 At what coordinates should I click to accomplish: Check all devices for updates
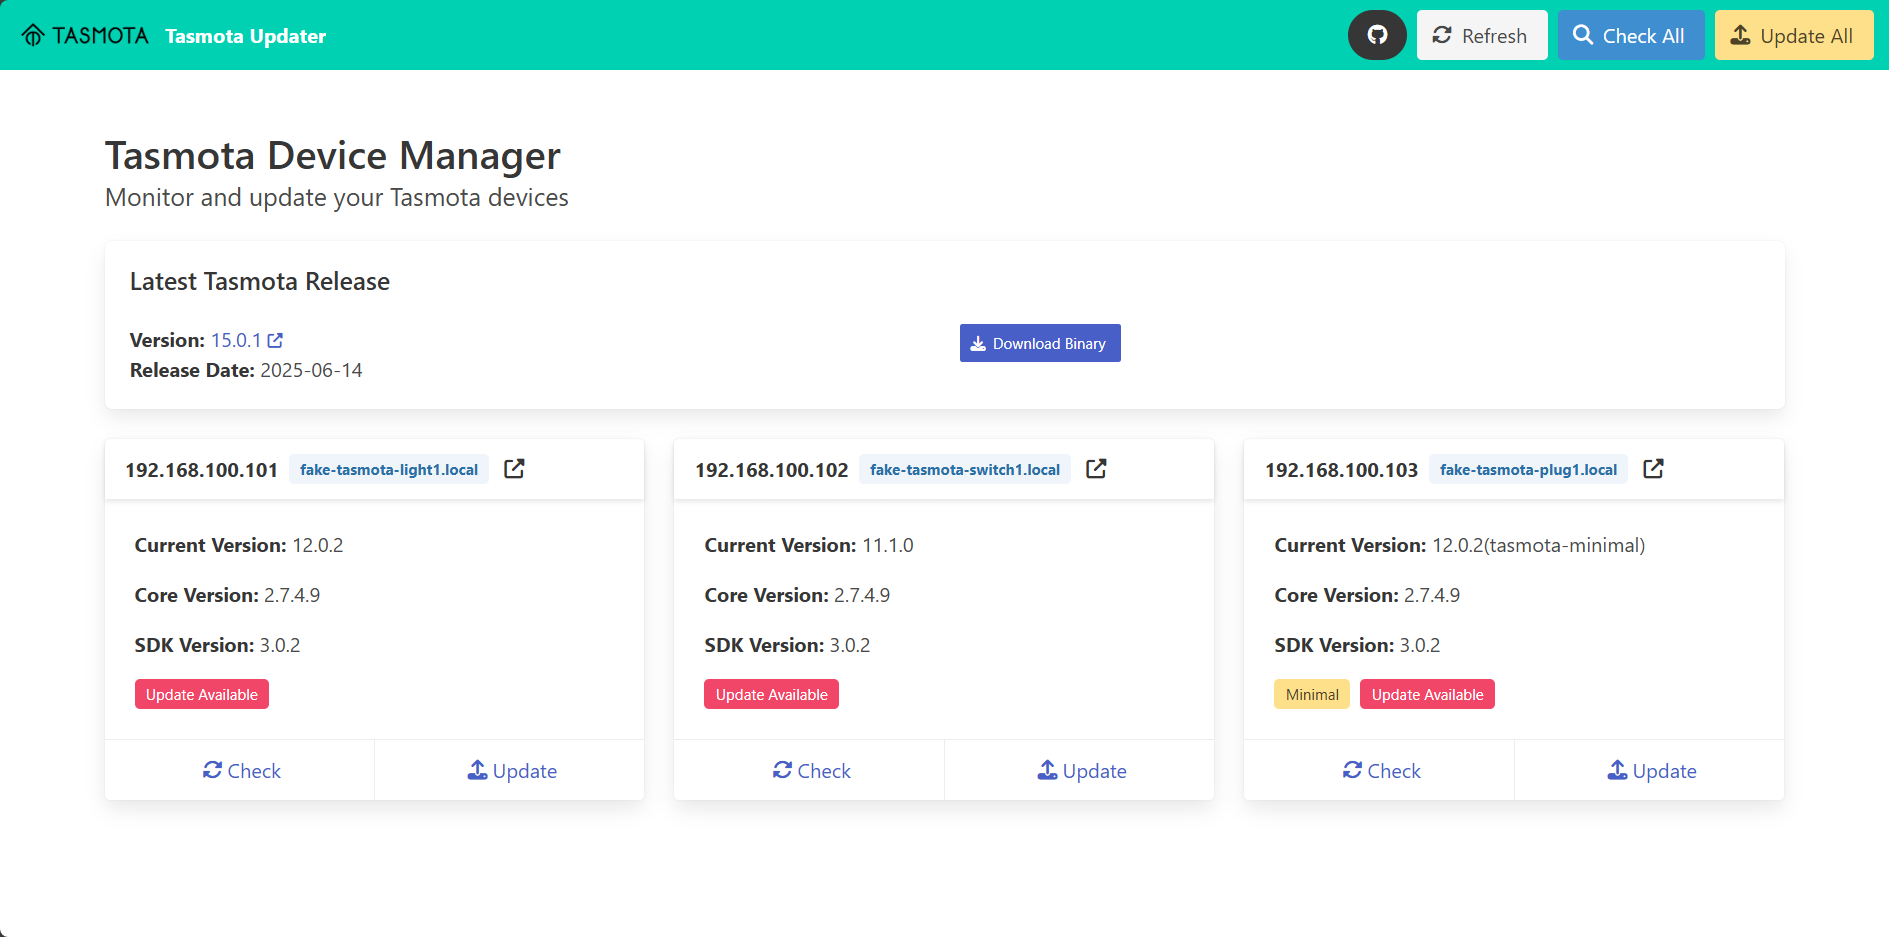1631,35
